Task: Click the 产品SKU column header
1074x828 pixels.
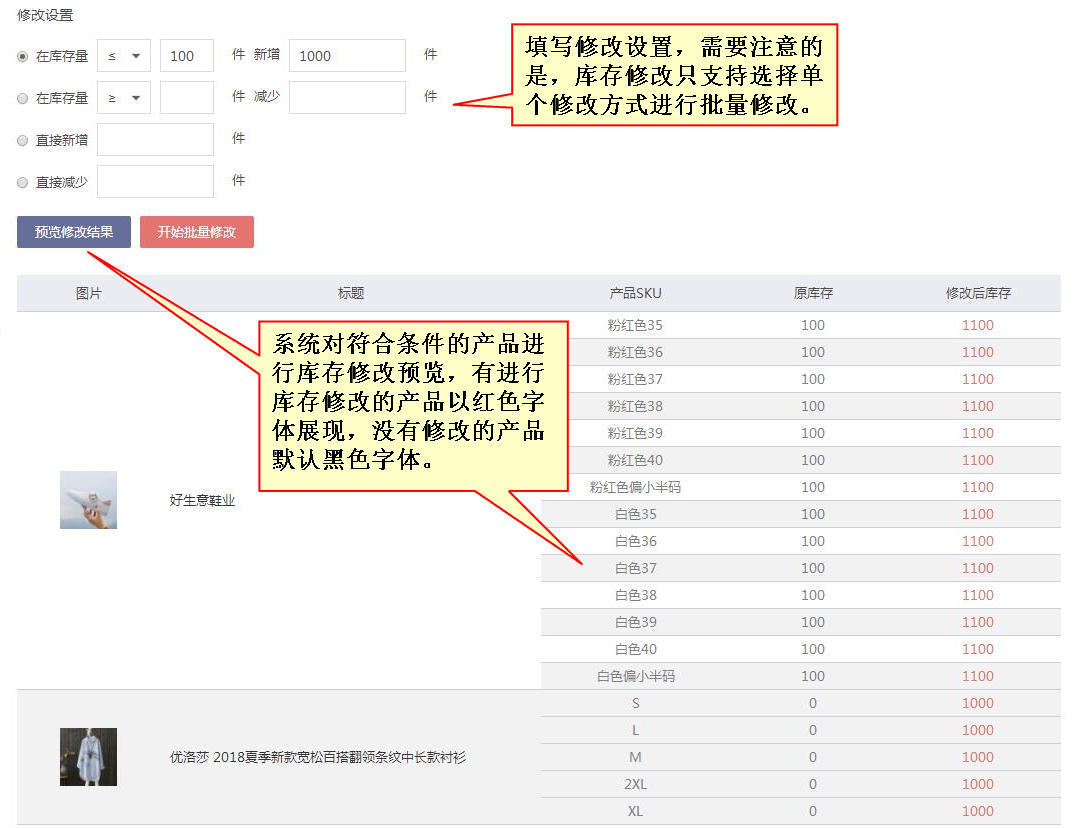Action: pos(636,293)
